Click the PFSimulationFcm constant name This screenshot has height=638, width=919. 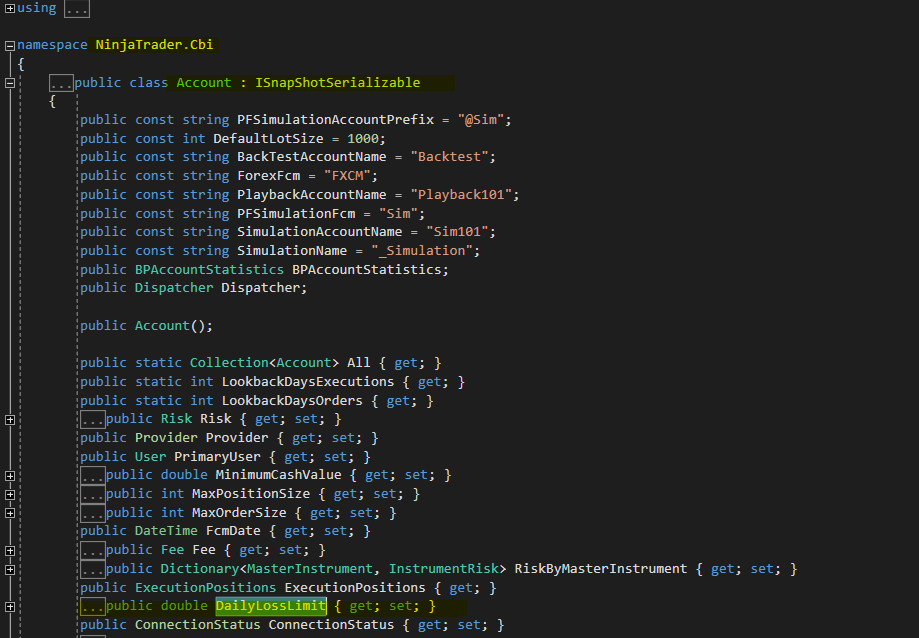pyautogui.click(x=296, y=213)
